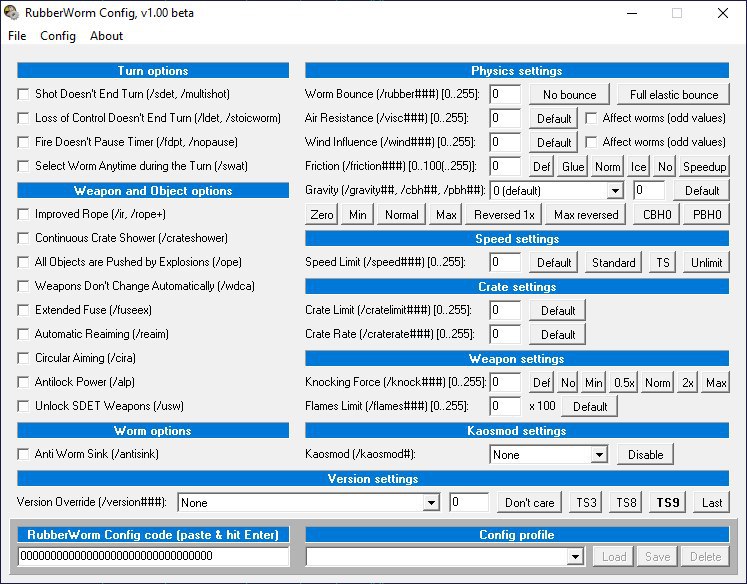
Task: Toggle Automatic Reaiming checkbox
Action: [x=23, y=334]
